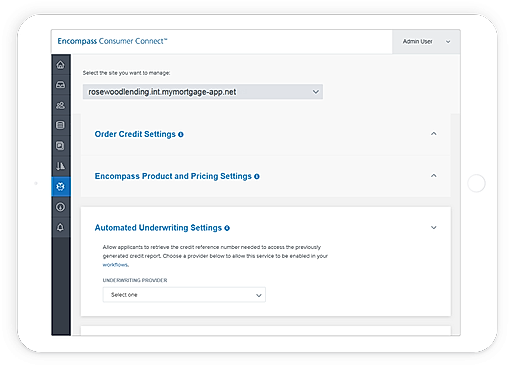Toggle the Order Credit Settings chevron
The image size is (509, 368).
coord(433,134)
